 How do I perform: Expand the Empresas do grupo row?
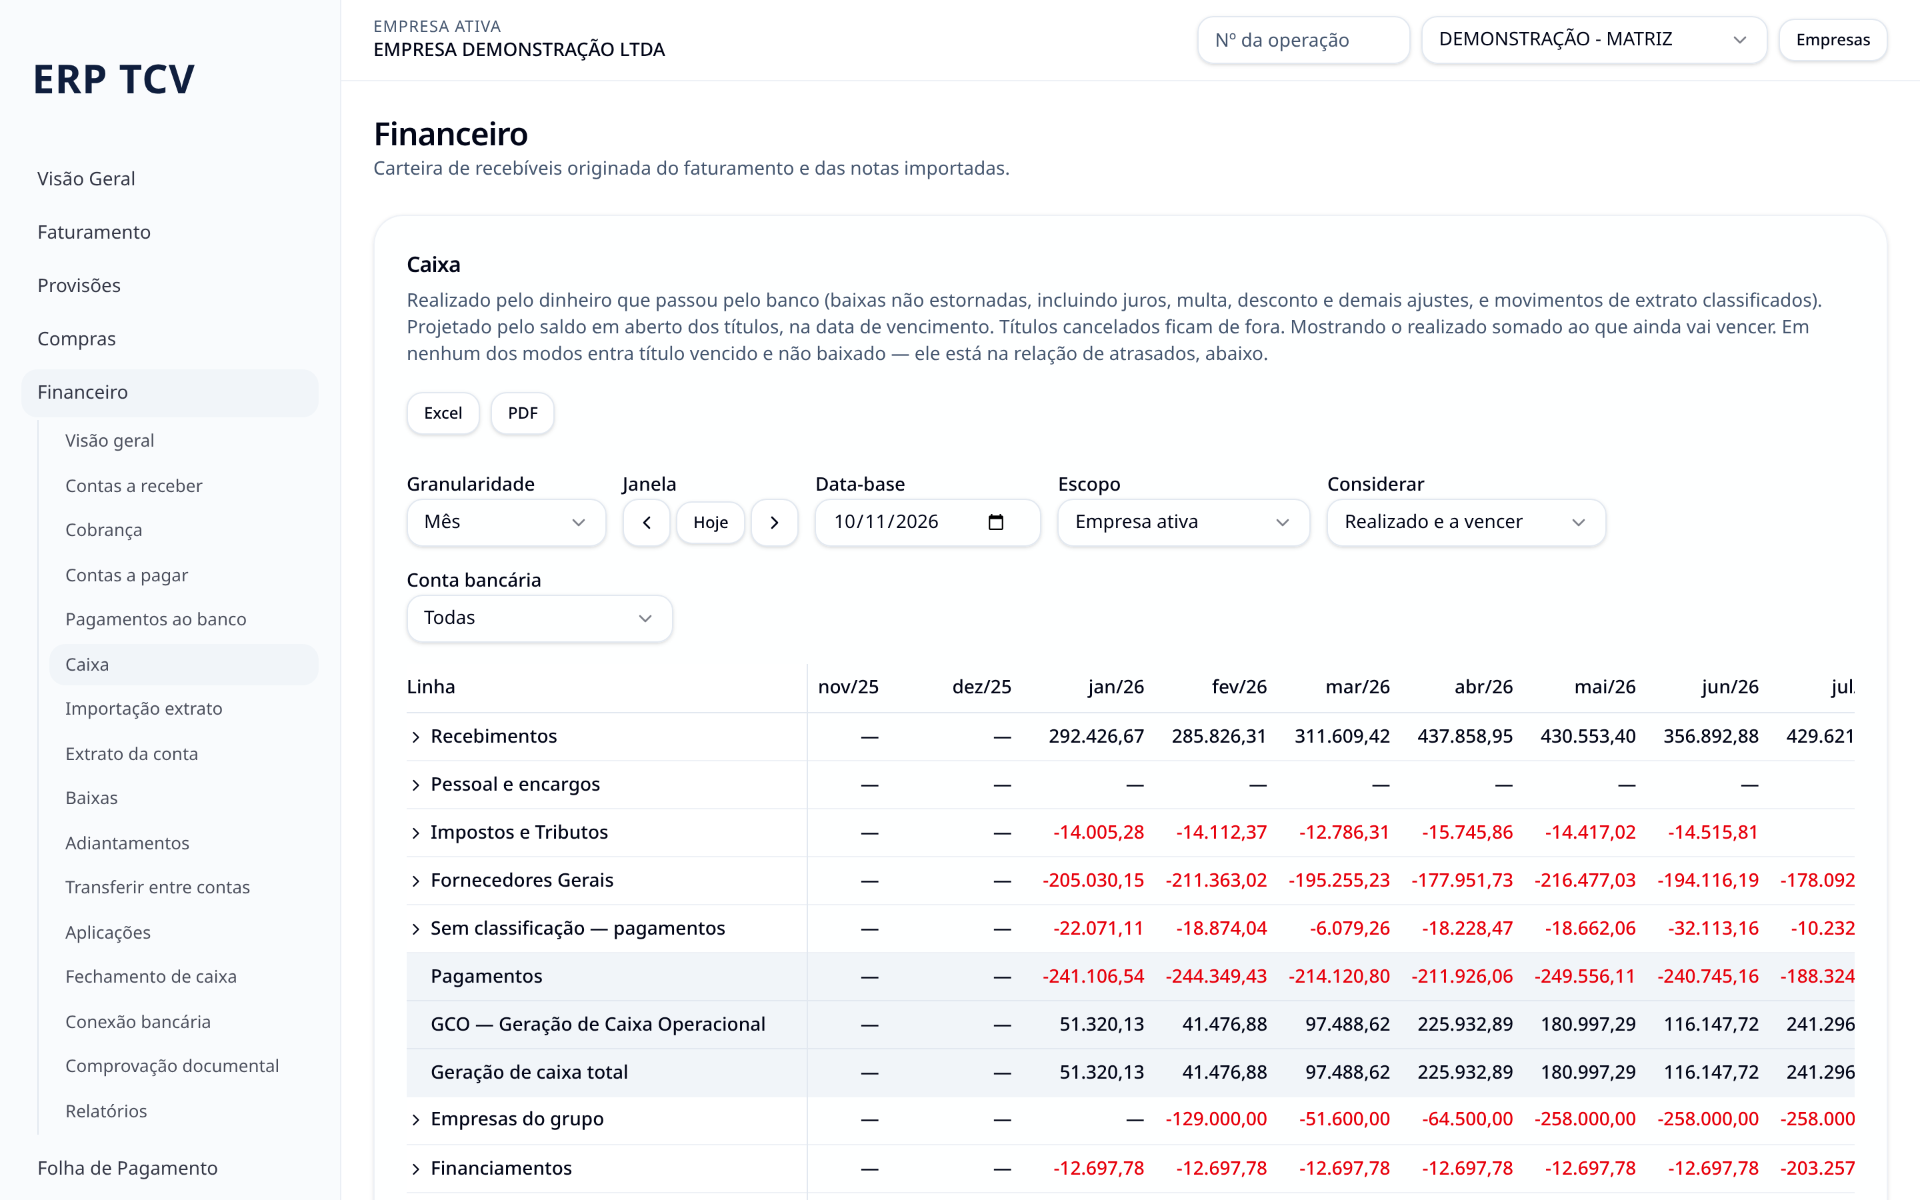click(416, 1120)
